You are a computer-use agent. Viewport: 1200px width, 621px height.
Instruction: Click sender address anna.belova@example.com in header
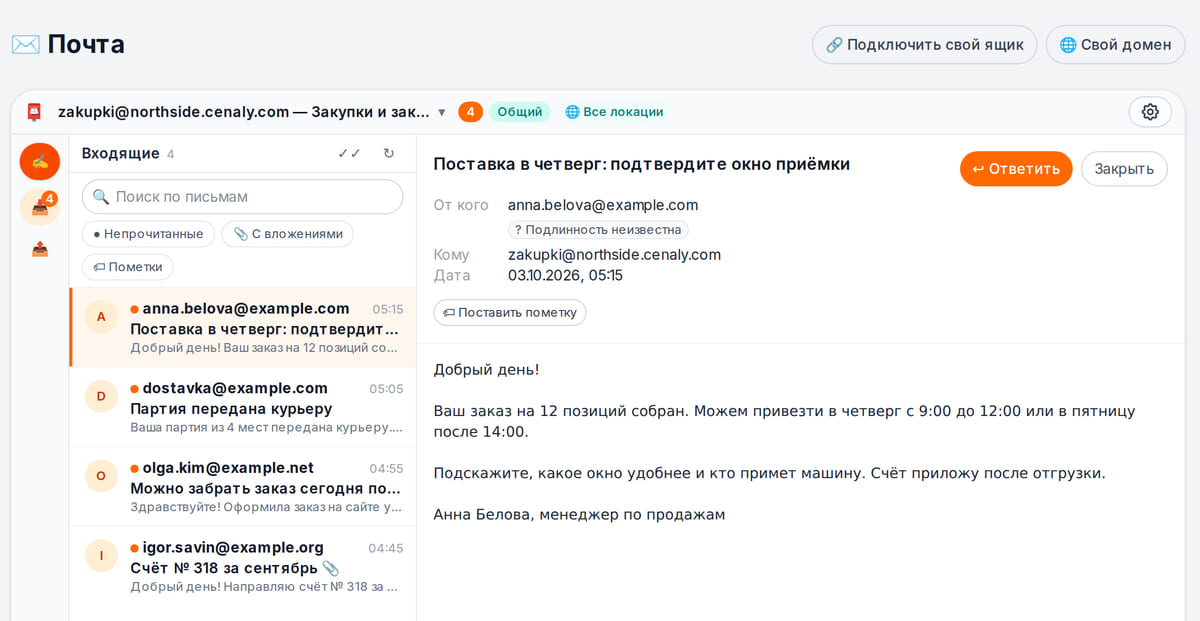tap(603, 205)
